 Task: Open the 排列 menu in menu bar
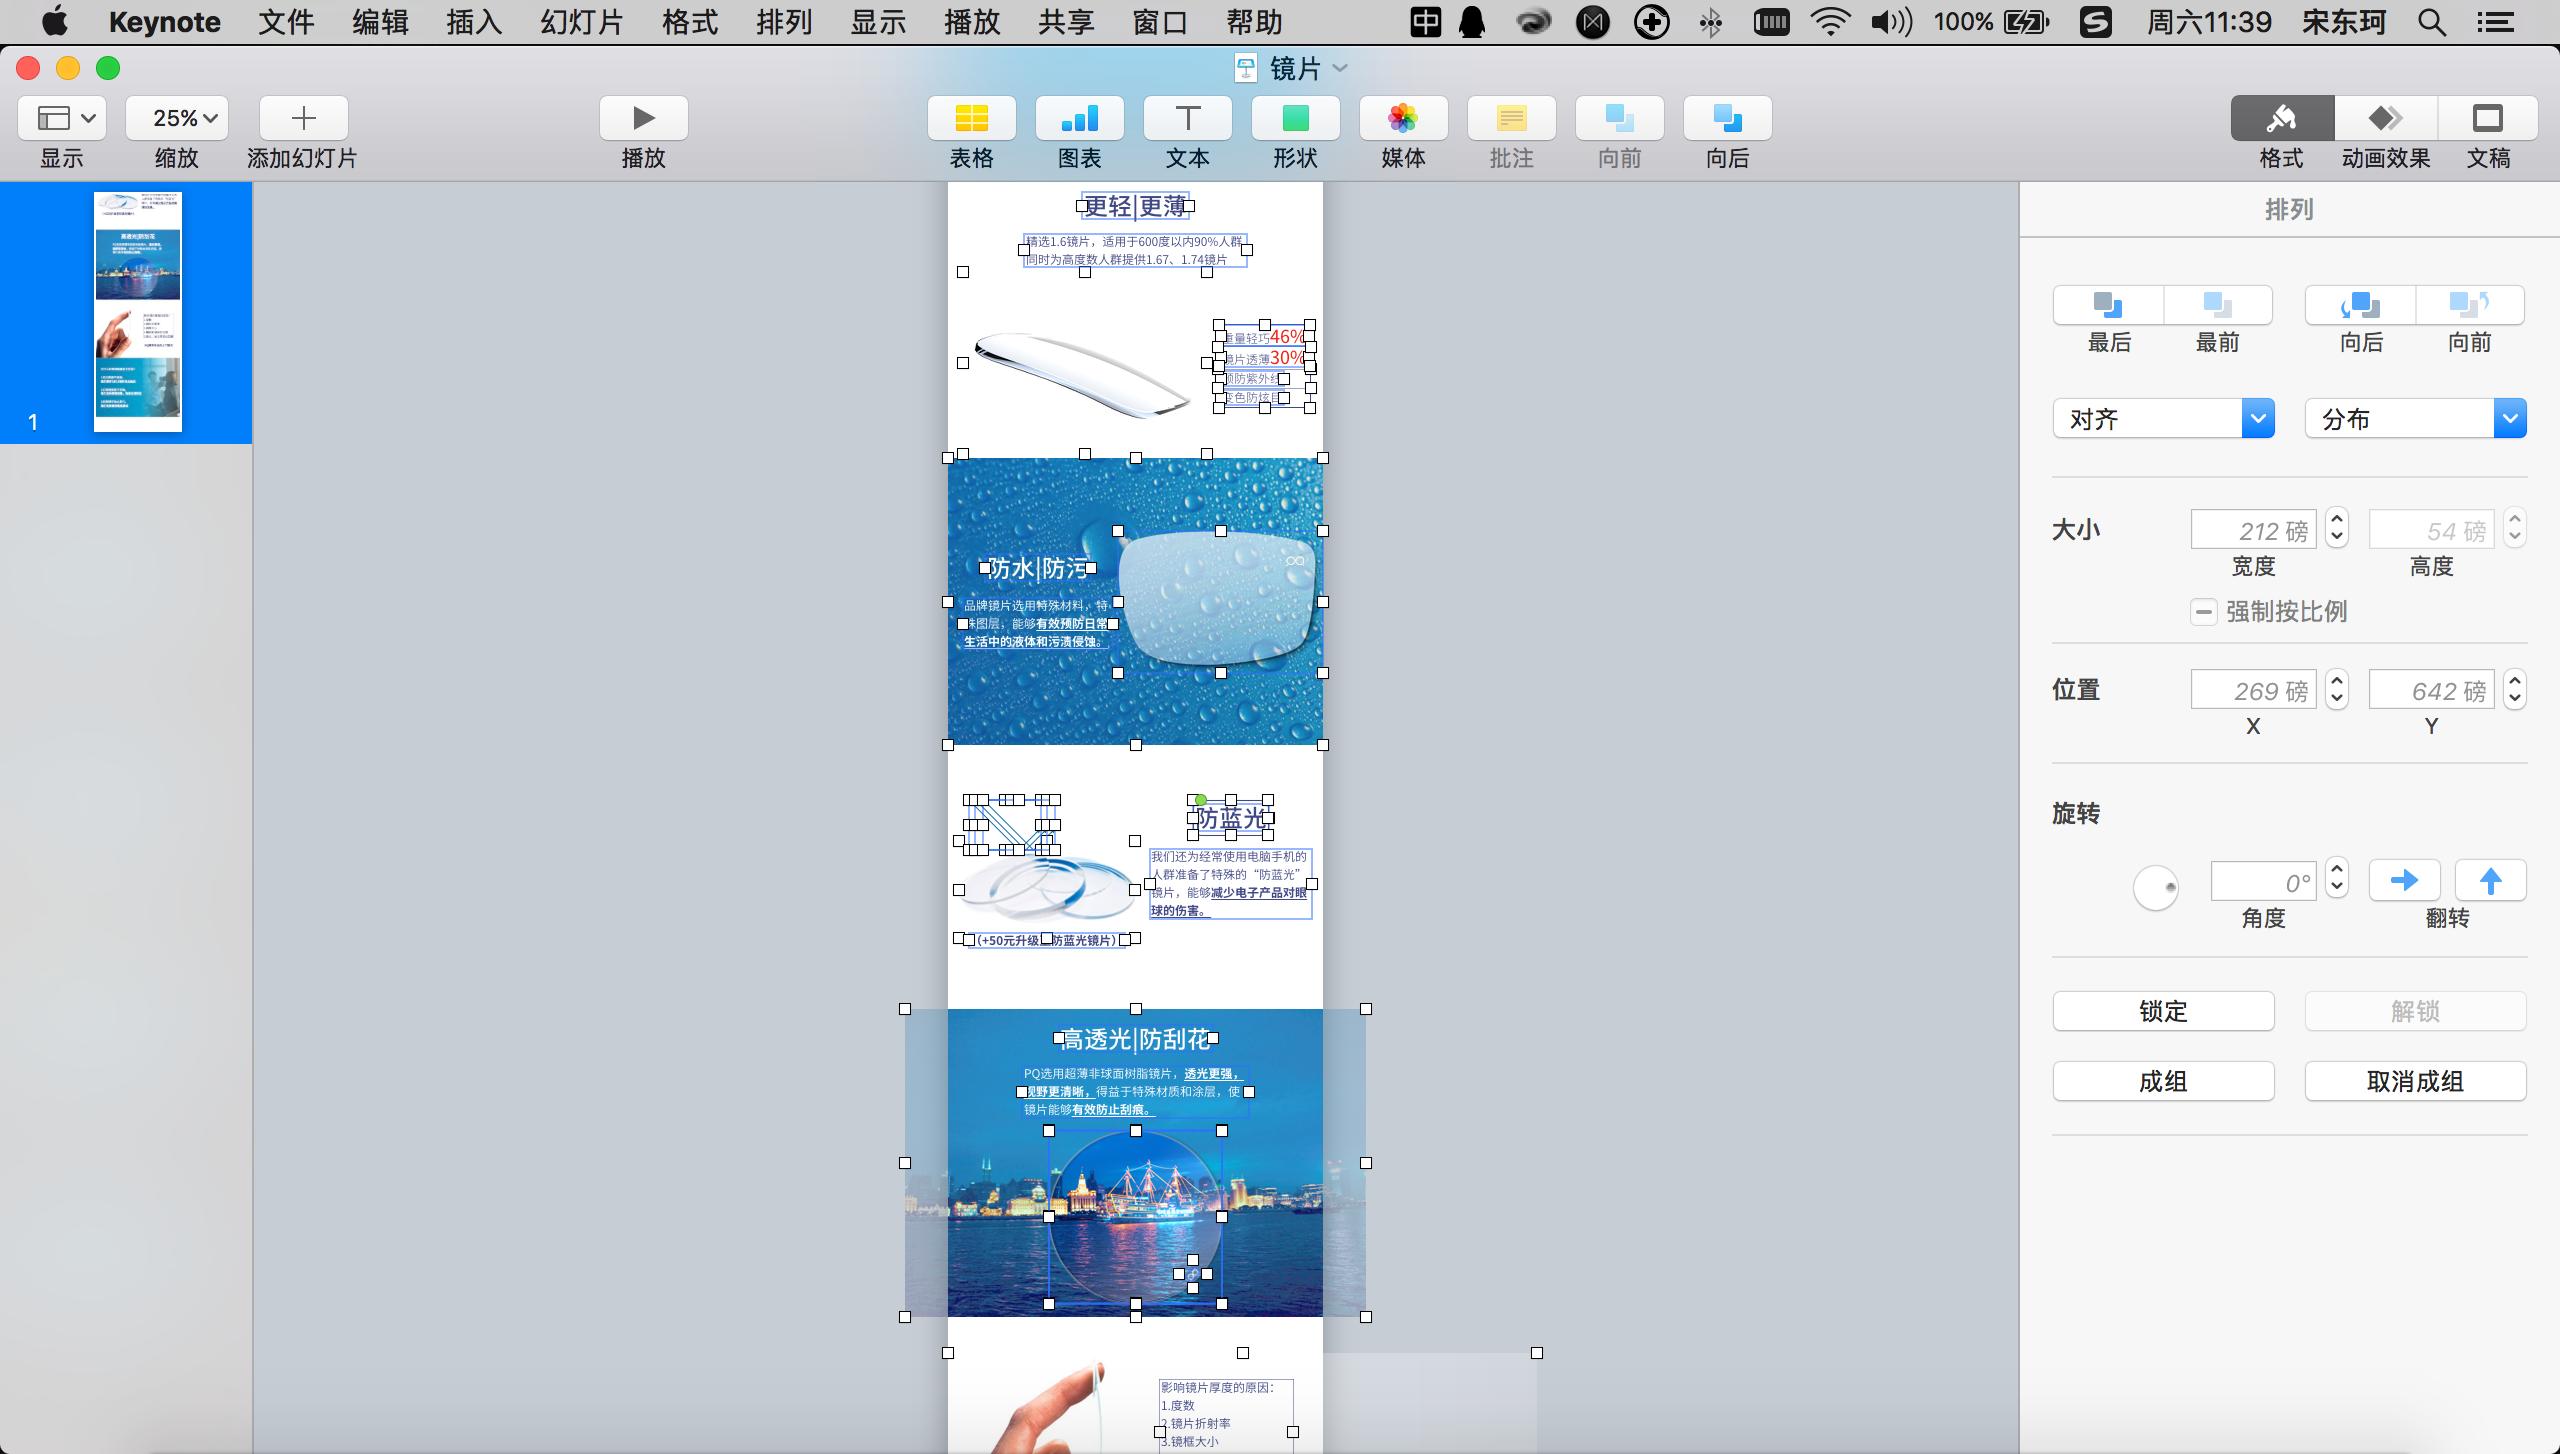click(783, 22)
